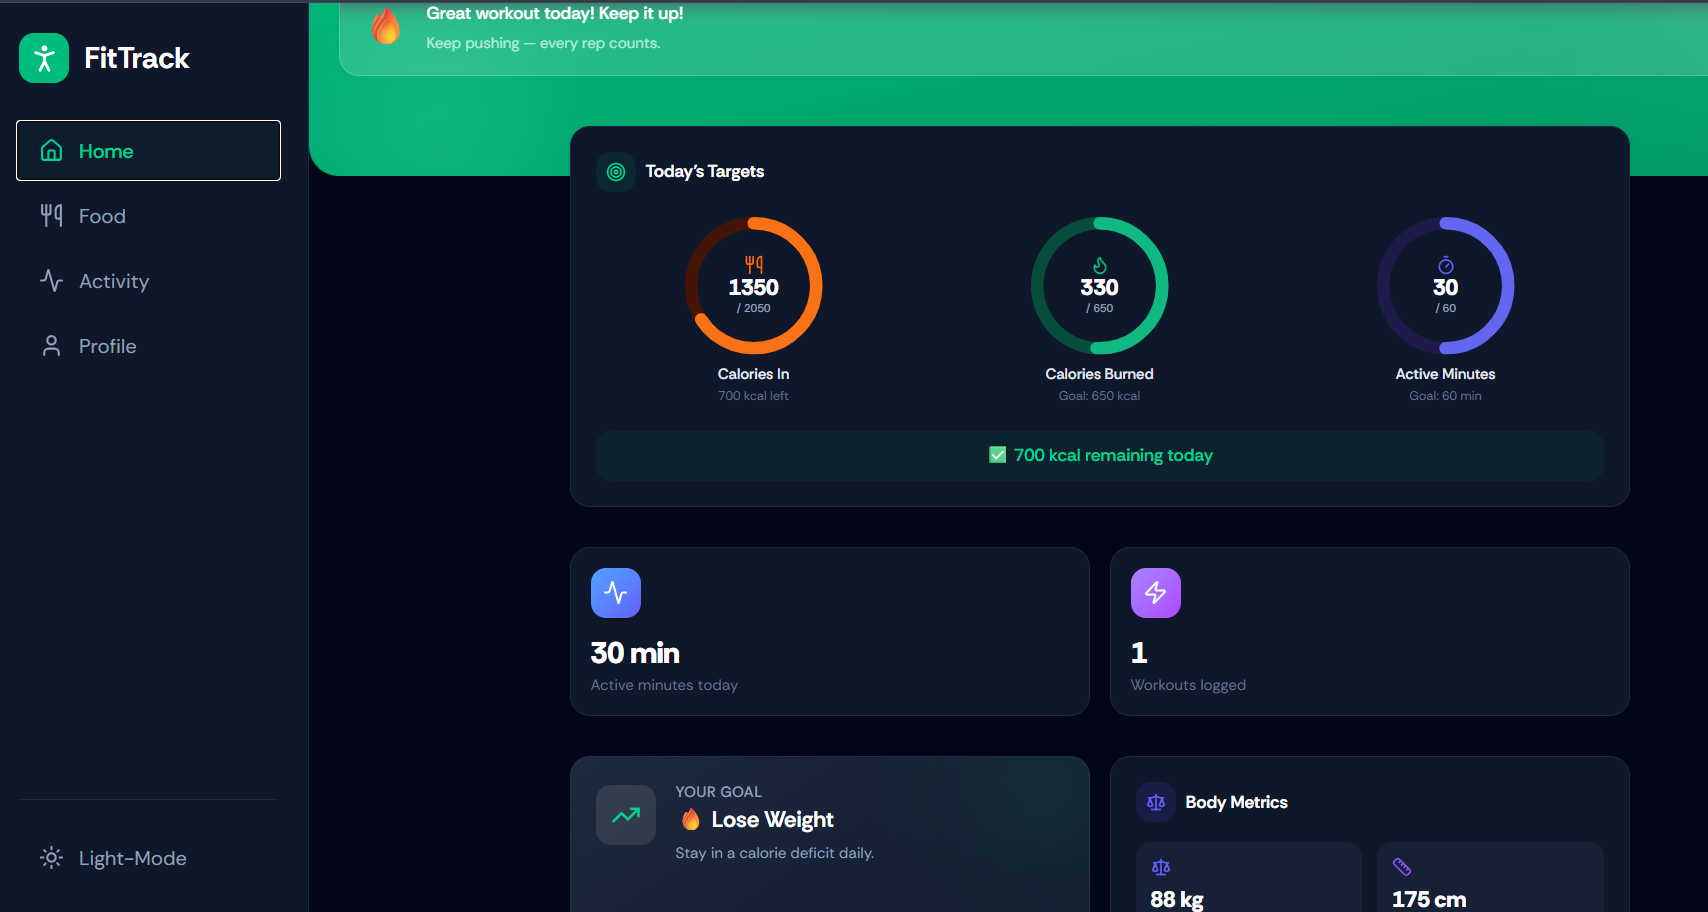Image resolution: width=1708 pixels, height=912 pixels.
Task: Open the Active minutes today card
Action: 830,631
